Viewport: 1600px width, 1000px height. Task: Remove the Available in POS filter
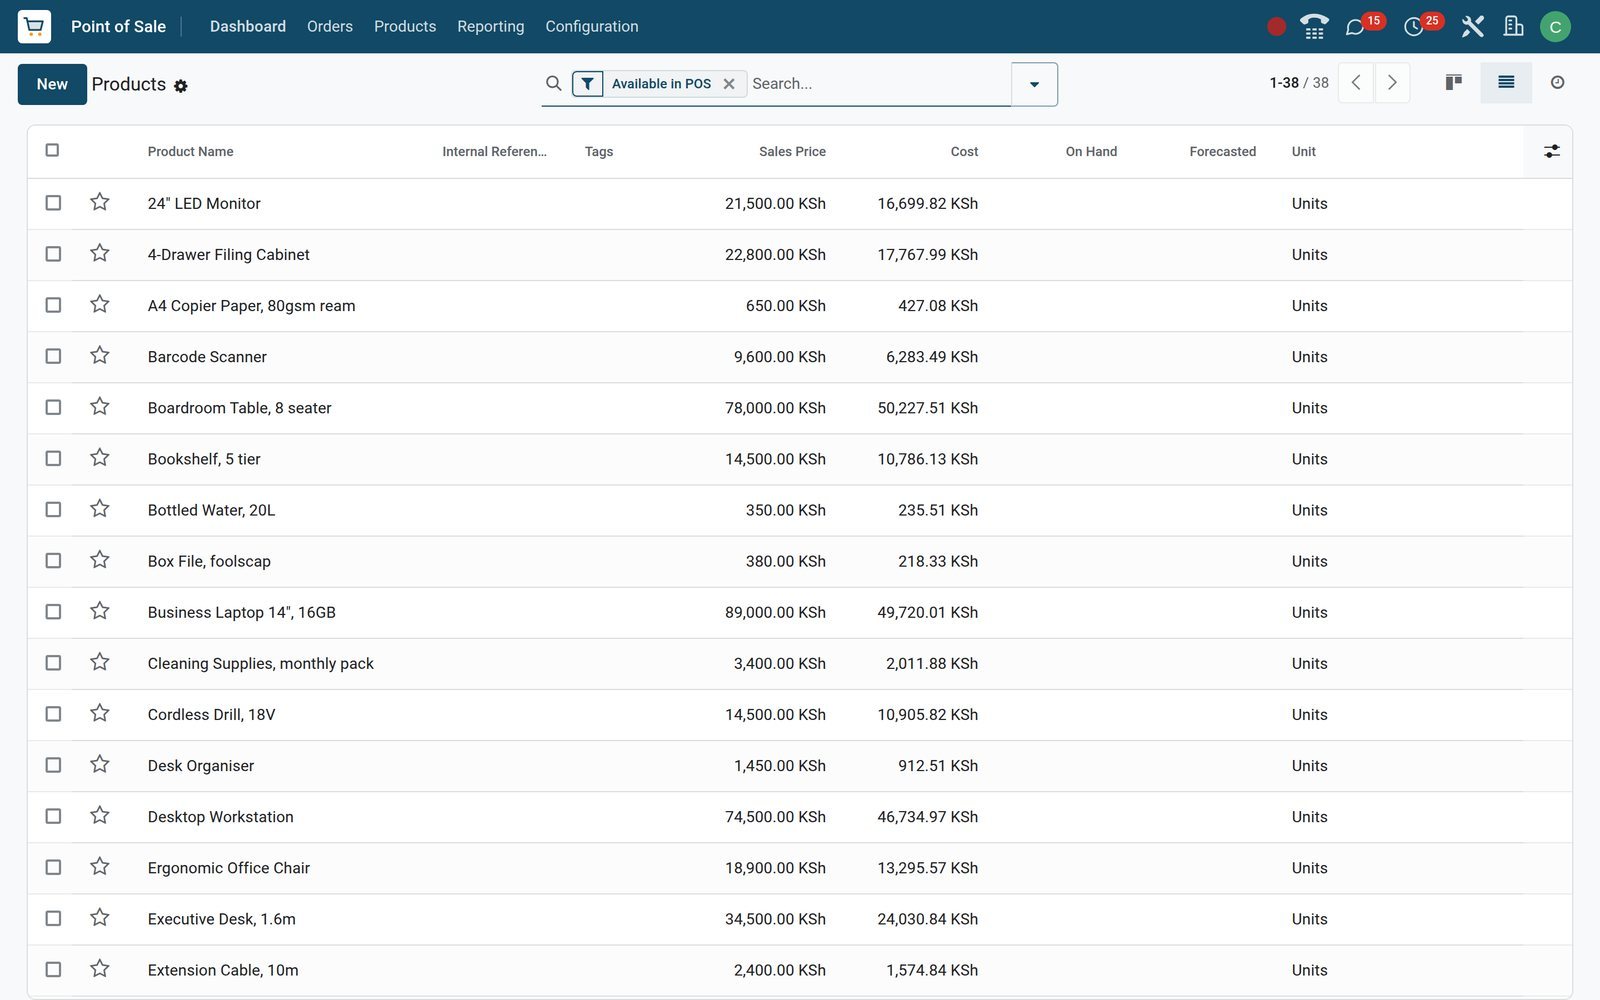pyautogui.click(x=729, y=84)
